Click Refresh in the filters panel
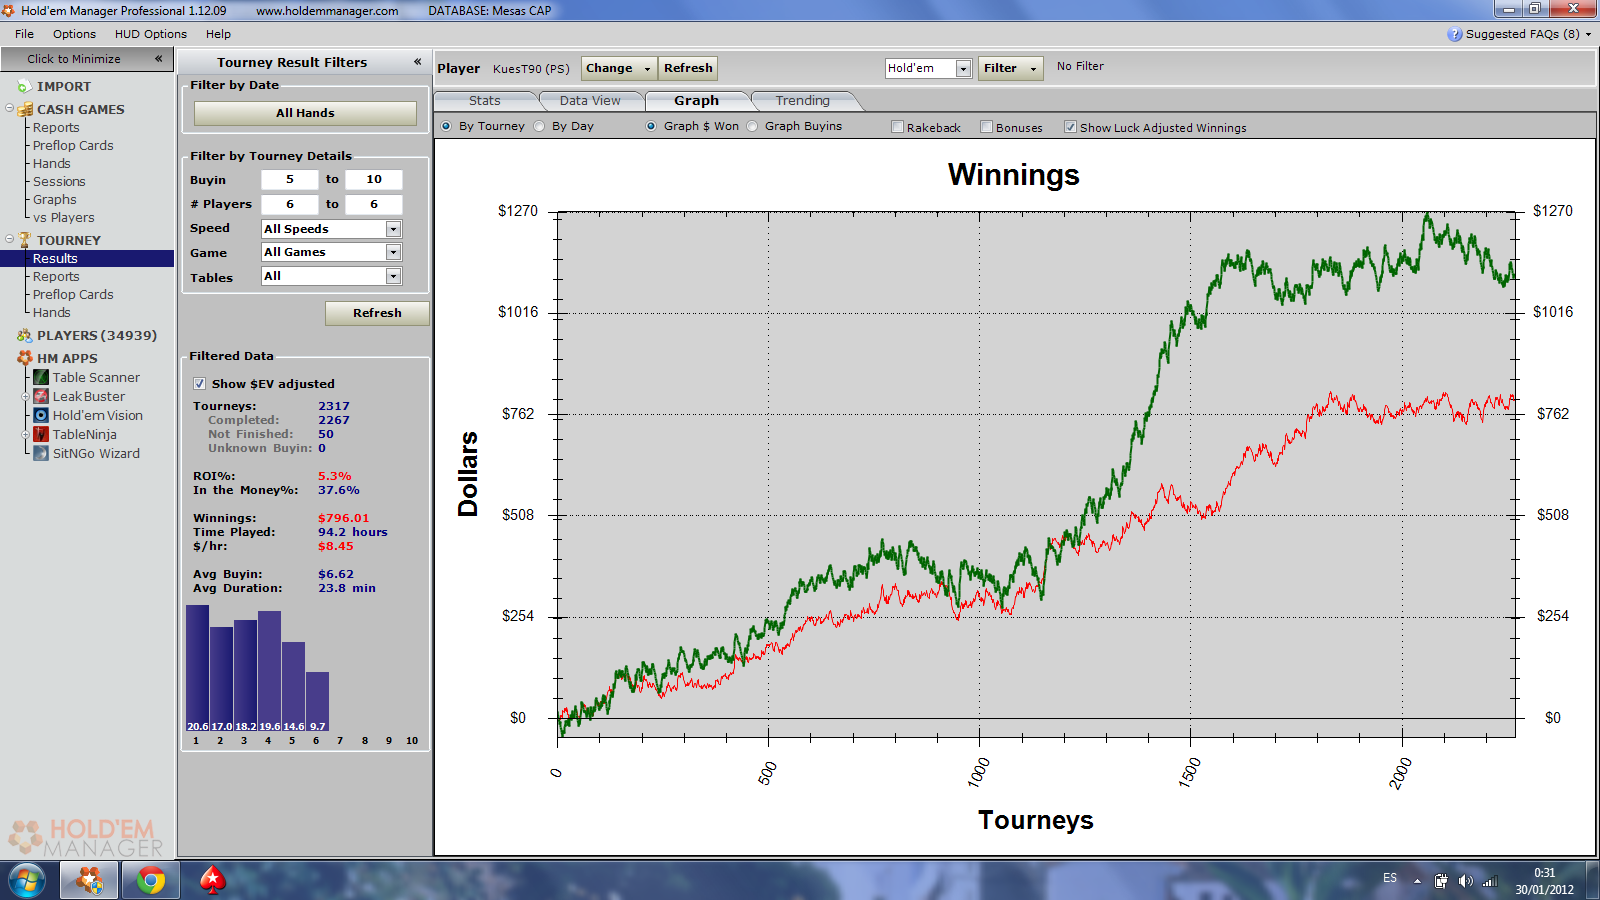Screen dimensions: 1600x900 click(377, 313)
